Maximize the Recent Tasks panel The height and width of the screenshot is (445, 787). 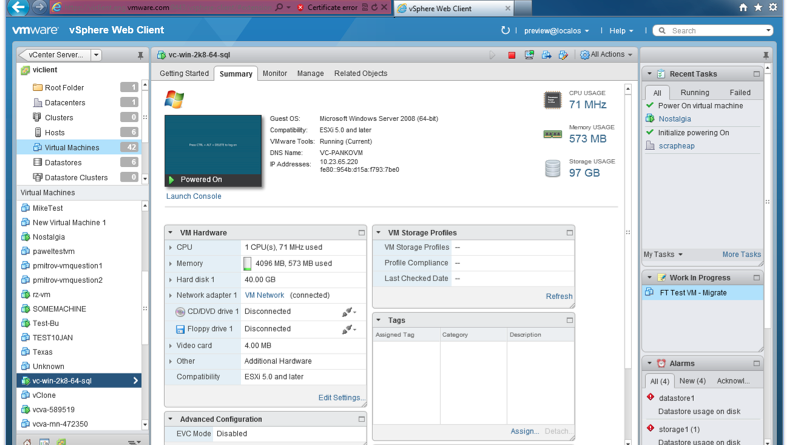click(756, 74)
